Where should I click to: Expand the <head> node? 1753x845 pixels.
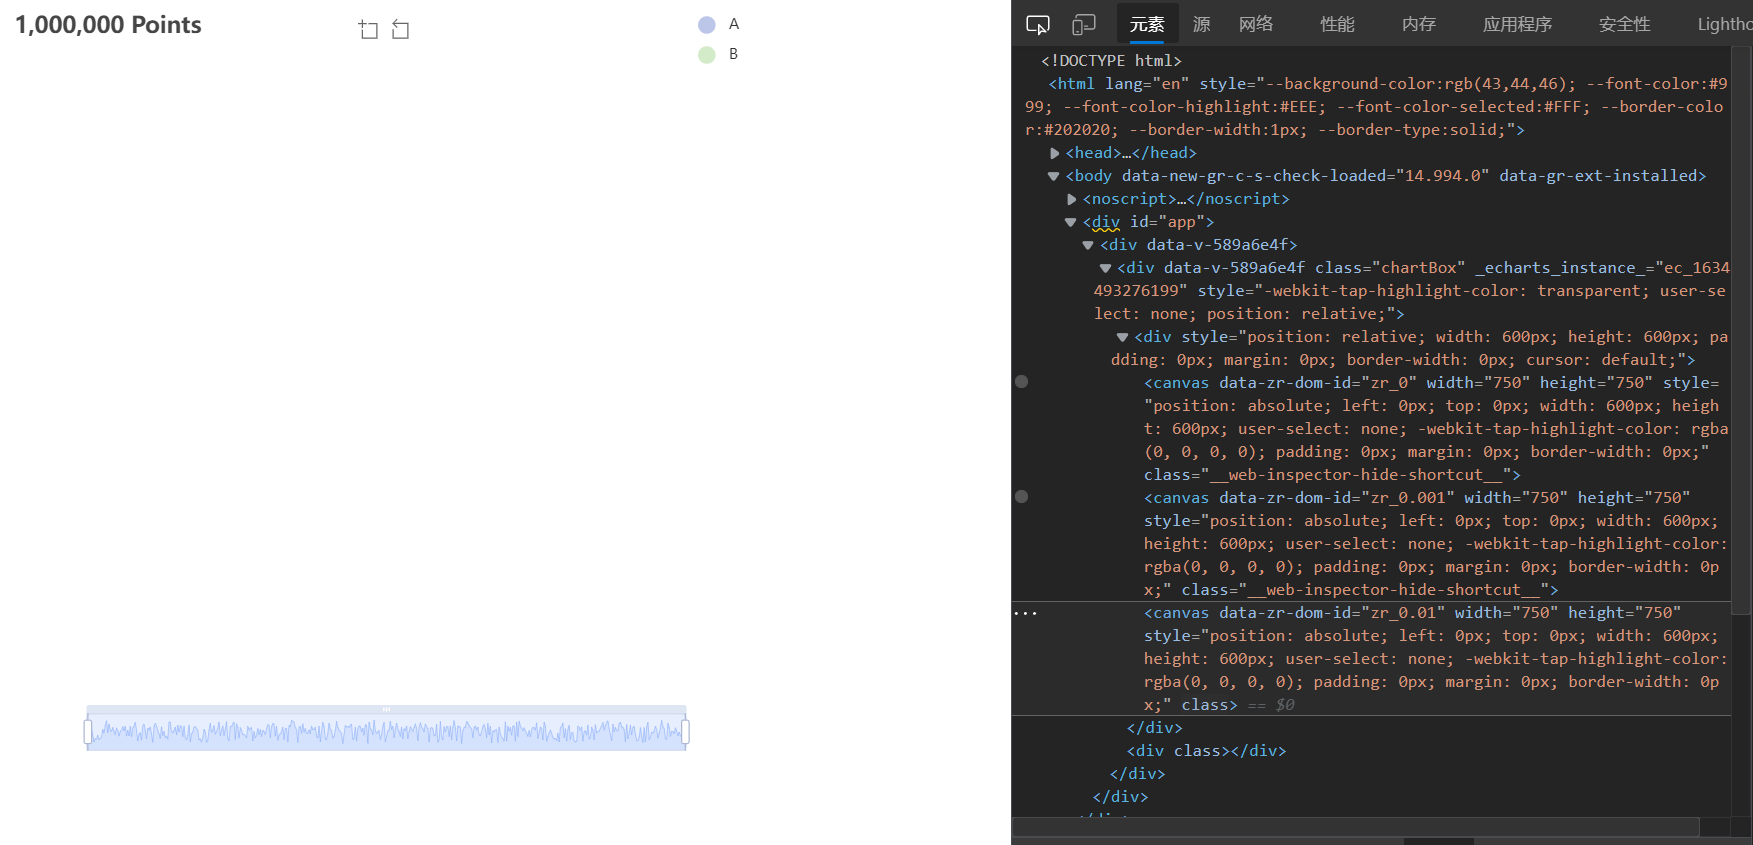[x=1054, y=153]
